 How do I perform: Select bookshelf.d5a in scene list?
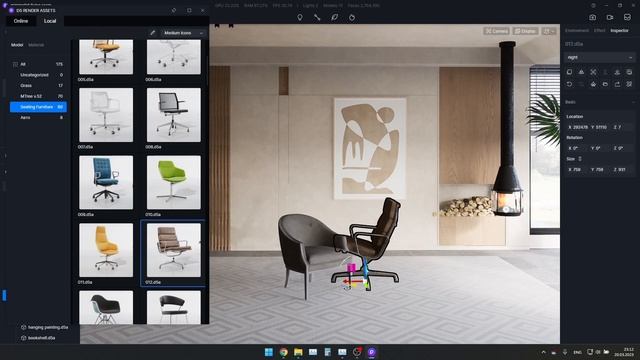pos(38,338)
